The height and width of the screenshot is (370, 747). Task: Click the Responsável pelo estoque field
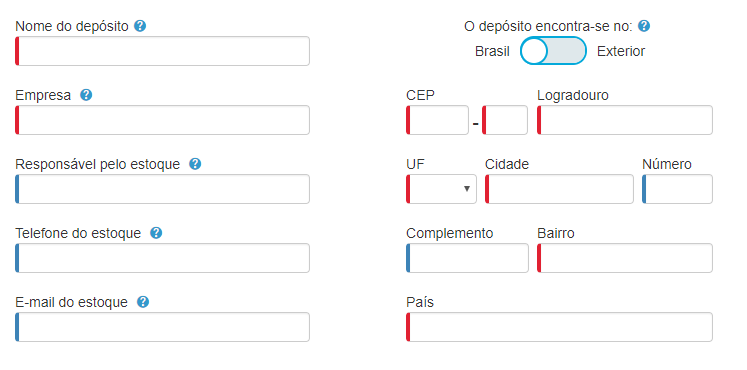(162, 189)
